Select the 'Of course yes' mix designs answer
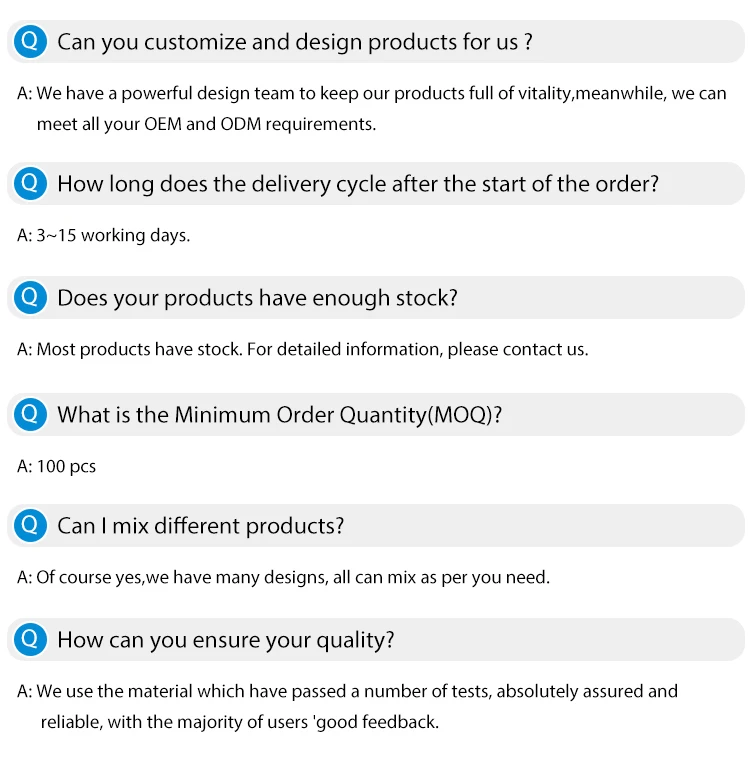750x773 pixels. [284, 577]
